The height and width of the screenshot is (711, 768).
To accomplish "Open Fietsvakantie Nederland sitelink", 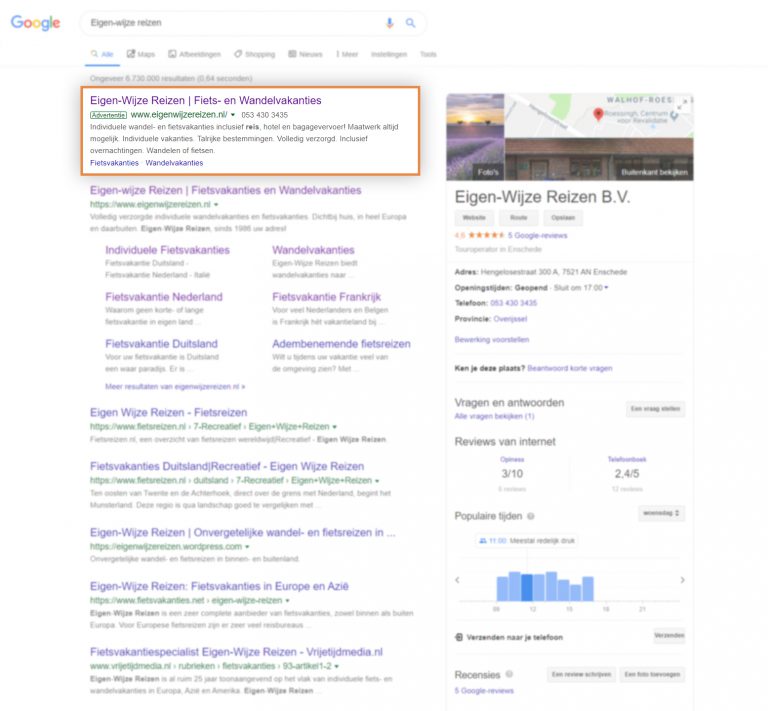I will pyautogui.click(x=164, y=297).
